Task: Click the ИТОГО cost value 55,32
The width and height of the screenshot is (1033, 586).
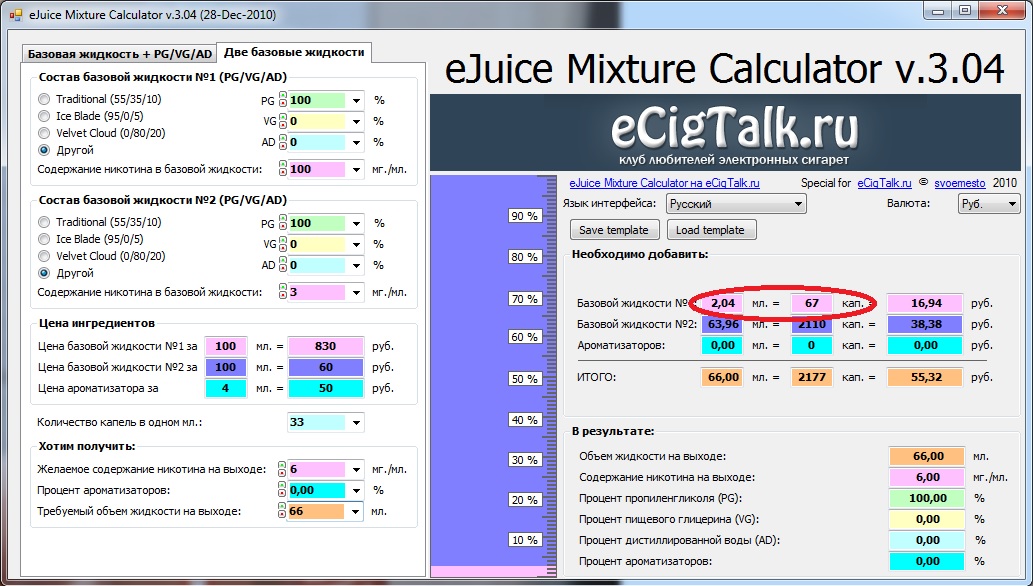Action: point(926,377)
